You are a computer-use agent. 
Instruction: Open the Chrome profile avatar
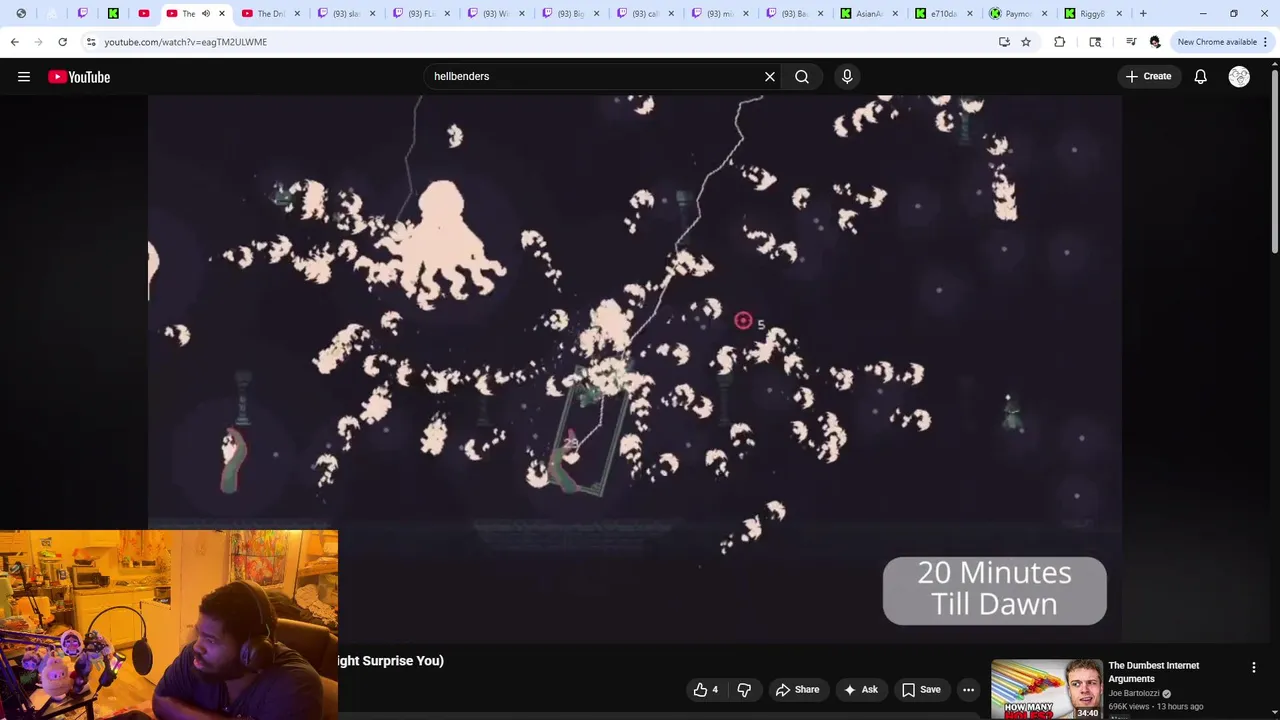tap(1155, 42)
